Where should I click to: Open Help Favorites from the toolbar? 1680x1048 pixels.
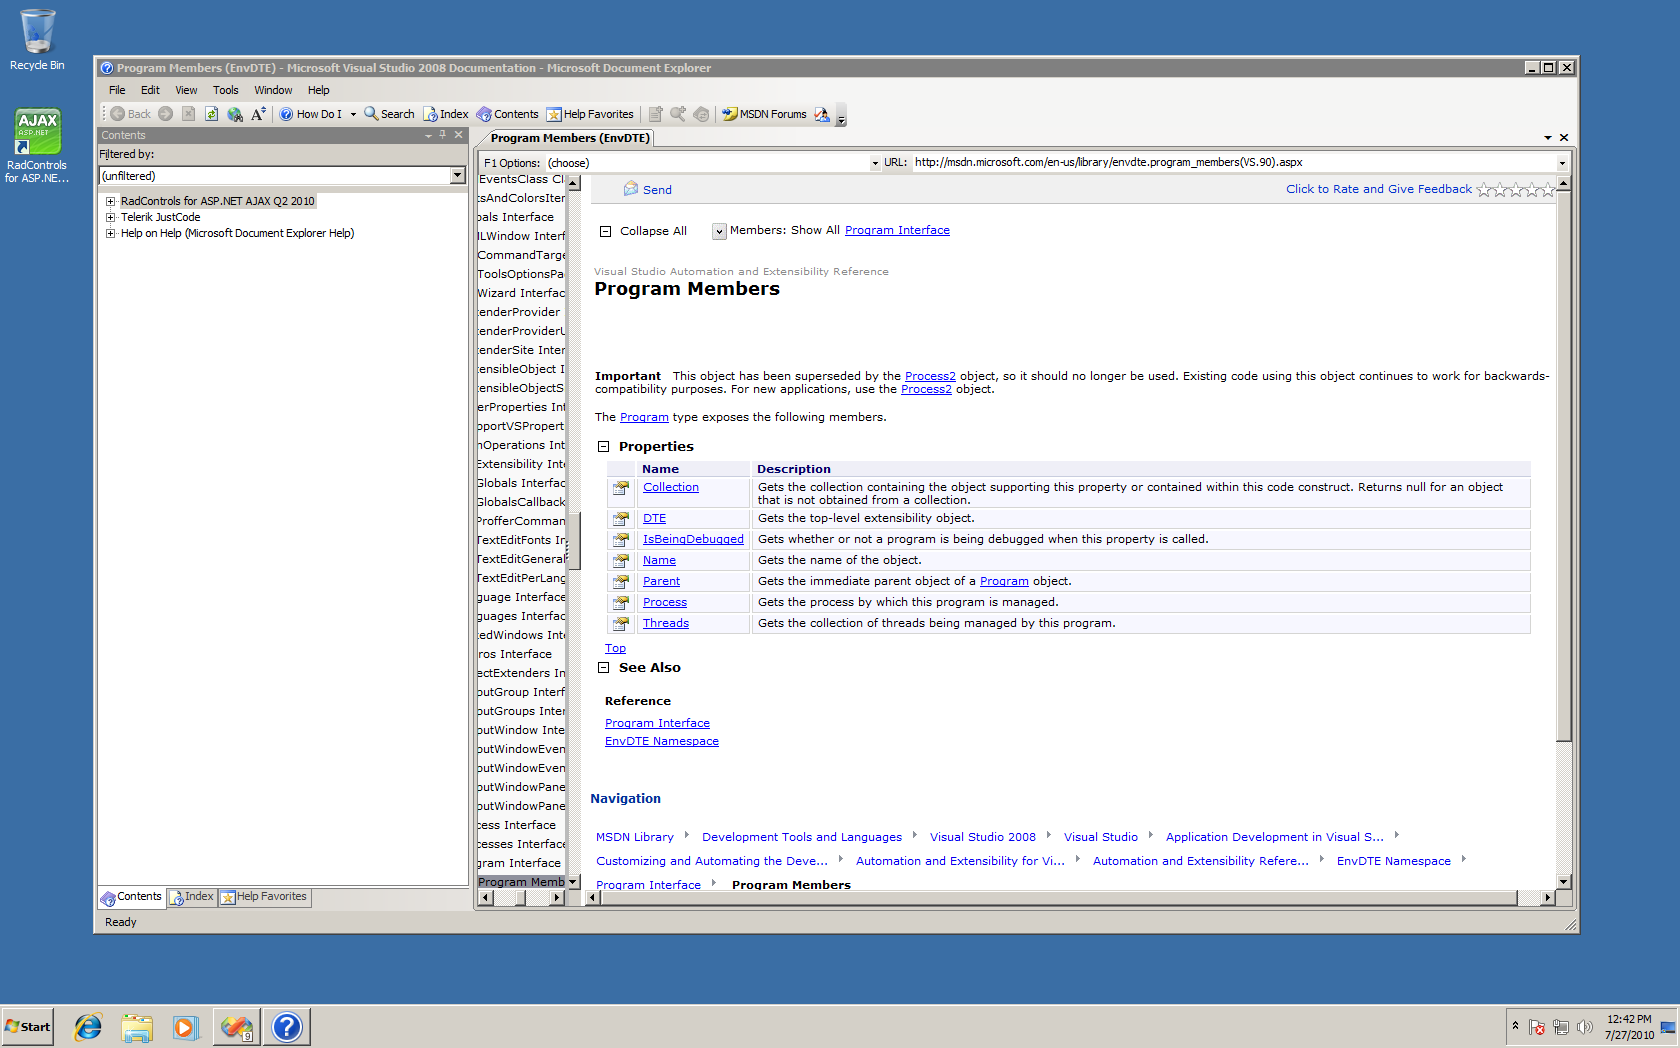(x=590, y=114)
